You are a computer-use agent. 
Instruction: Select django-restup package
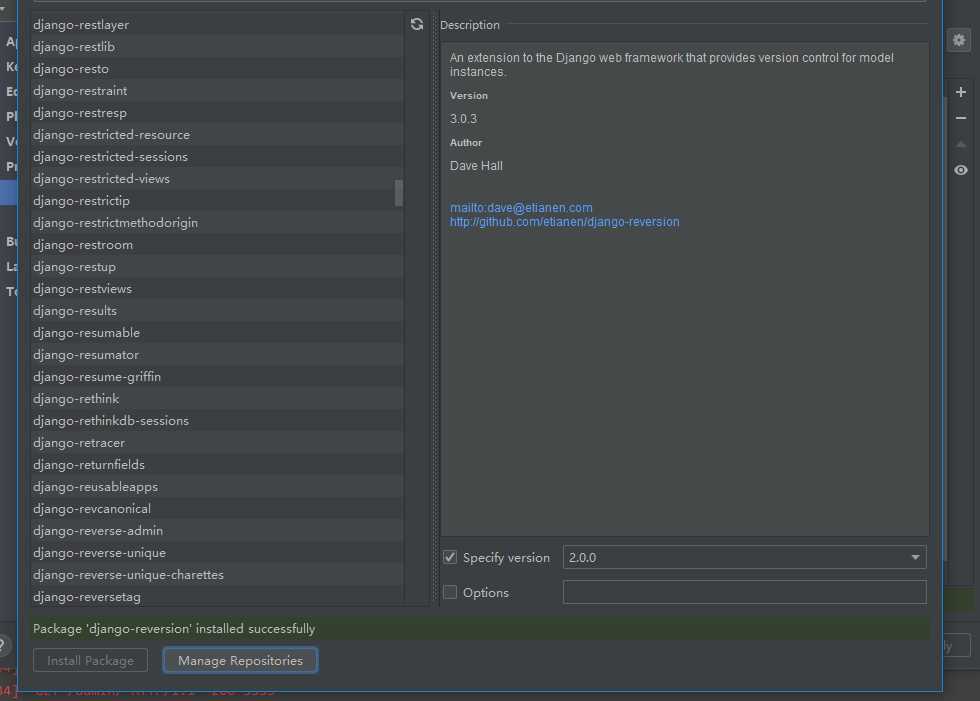pos(217,267)
